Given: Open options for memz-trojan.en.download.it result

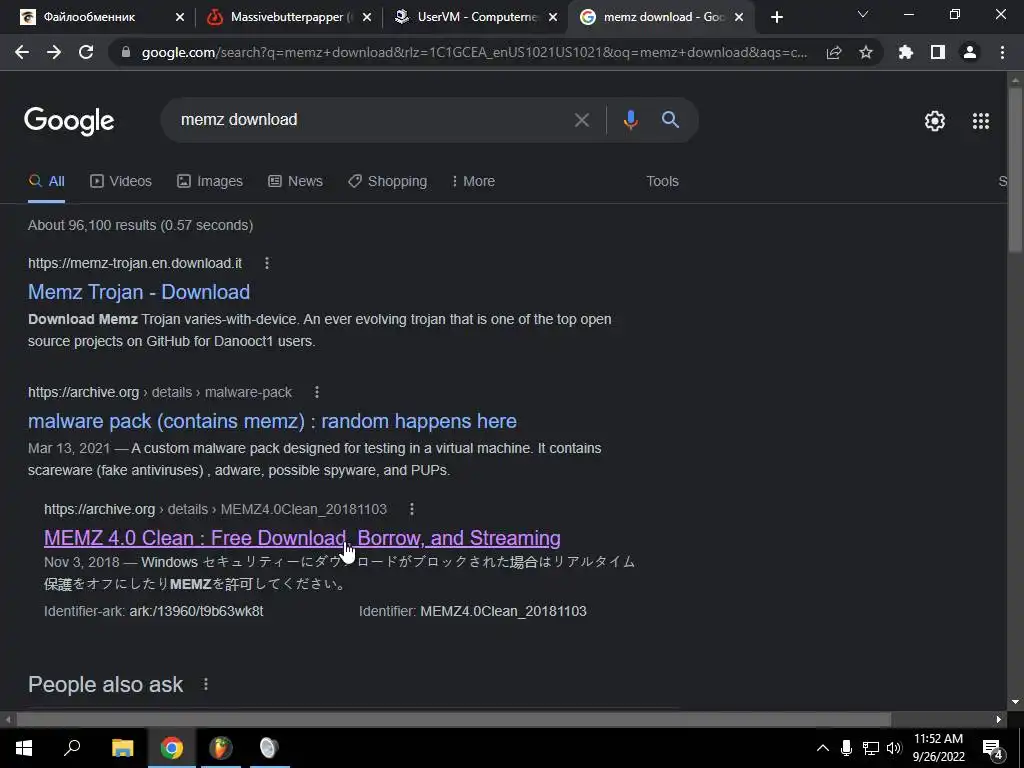Looking at the screenshot, I should click(x=266, y=263).
